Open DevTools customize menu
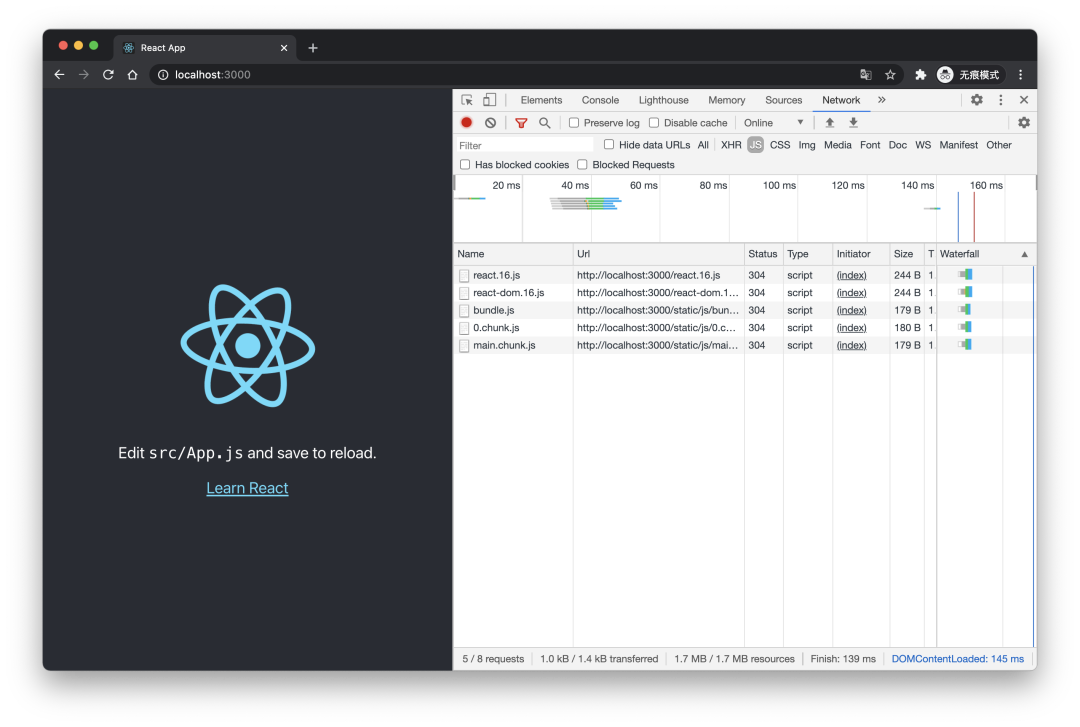The height and width of the screenshot is (727, 1080). pyautogui.click(x=1001, y=100)
